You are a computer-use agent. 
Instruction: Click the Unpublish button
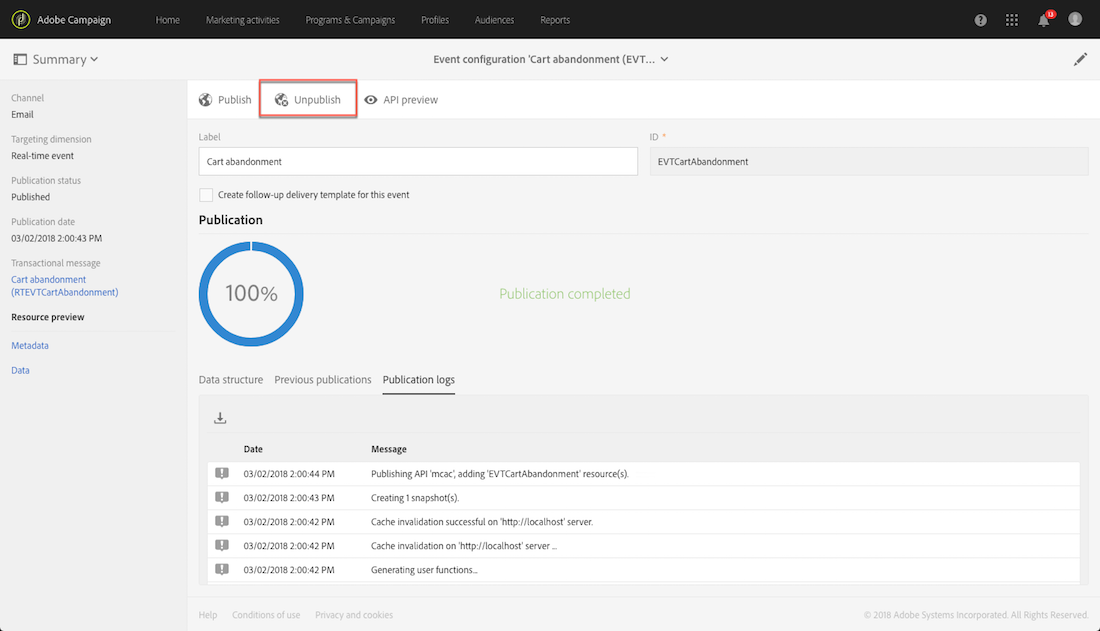[x=308, y=100]
